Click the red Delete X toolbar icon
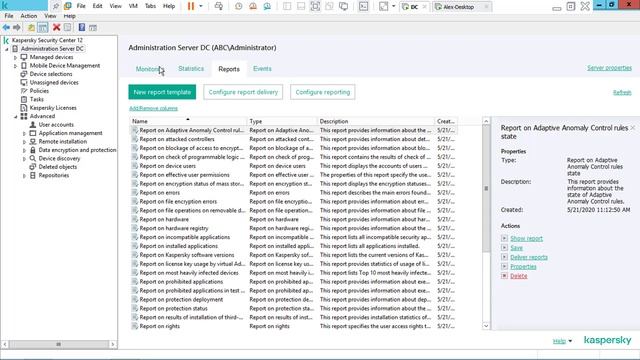 (56, 27)
